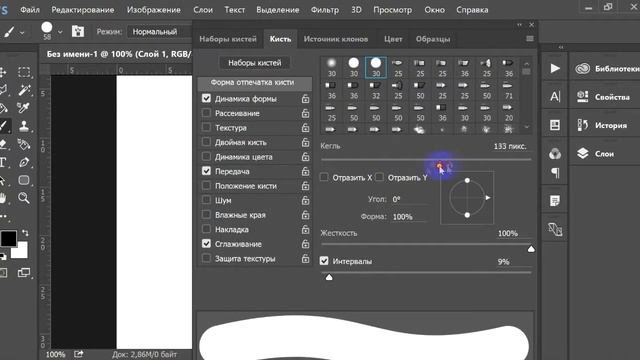Toggle lock for Texture setting
The height and width of the screenshot is (360, 640).
coord(305,128)
